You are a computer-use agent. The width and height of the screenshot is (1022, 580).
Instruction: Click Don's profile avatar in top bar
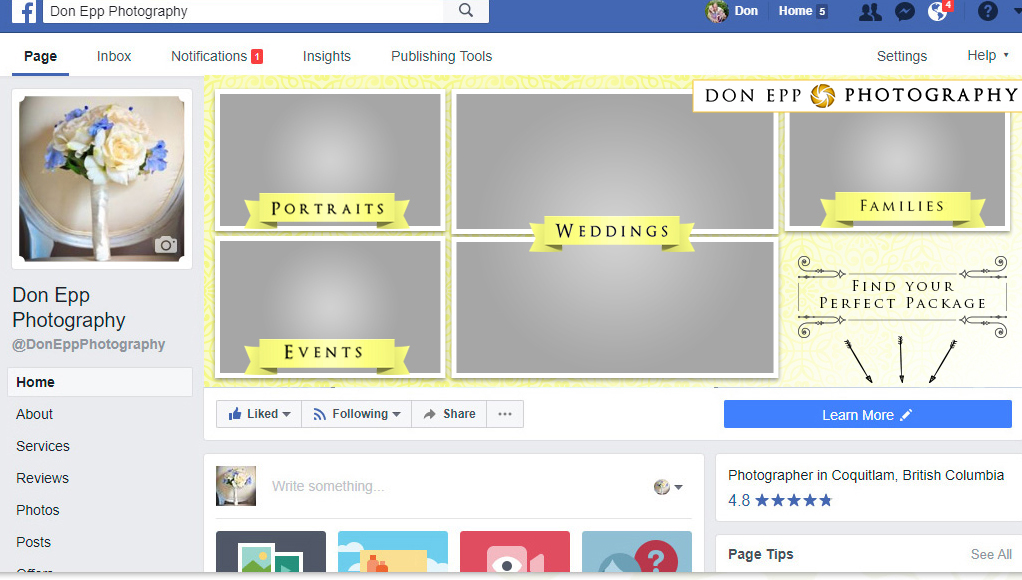coord(717,11)
